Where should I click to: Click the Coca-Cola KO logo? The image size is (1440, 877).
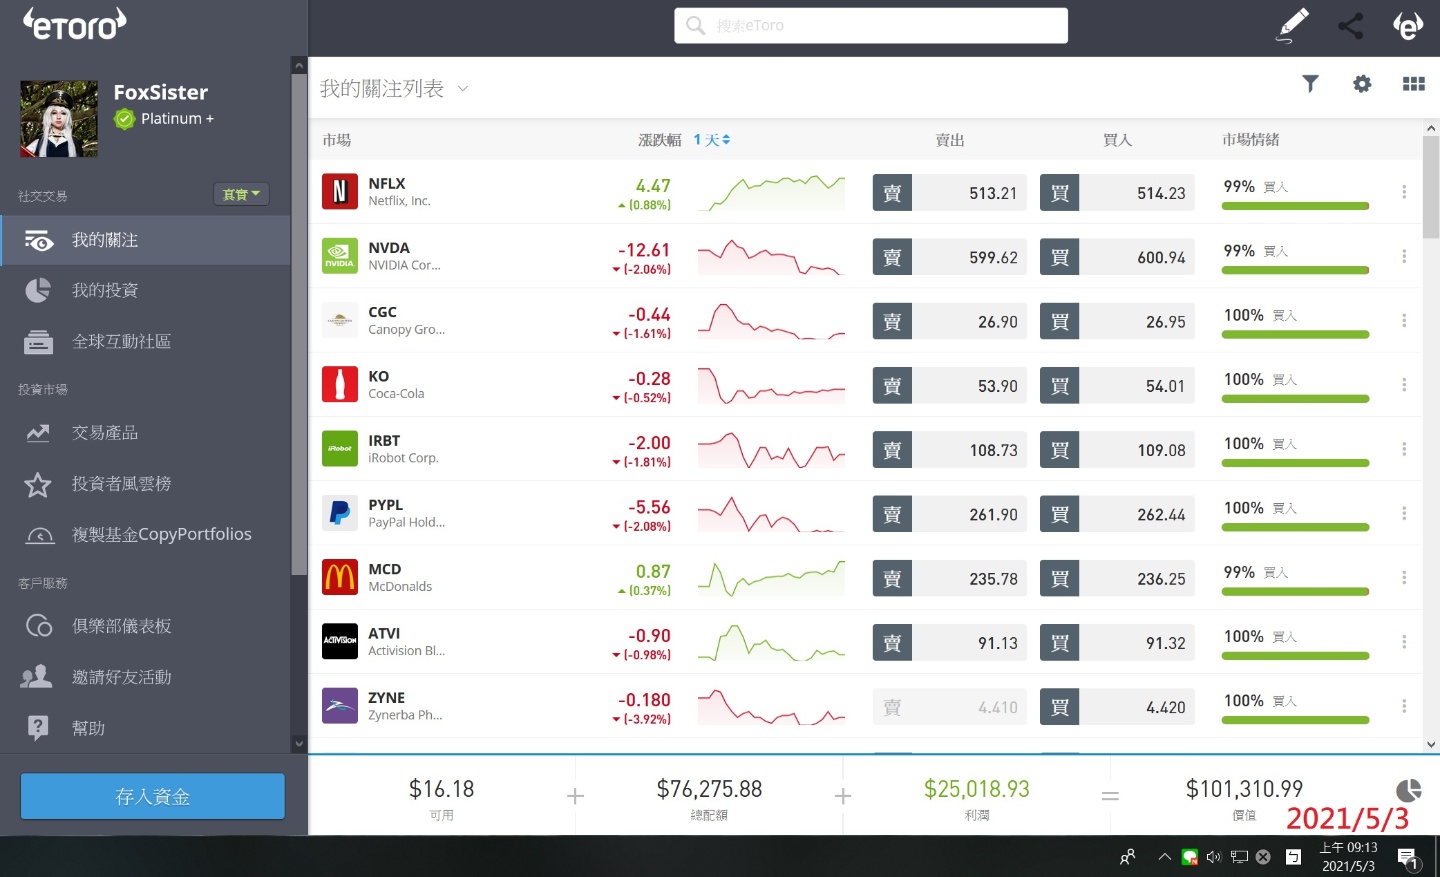click(340, 384)
